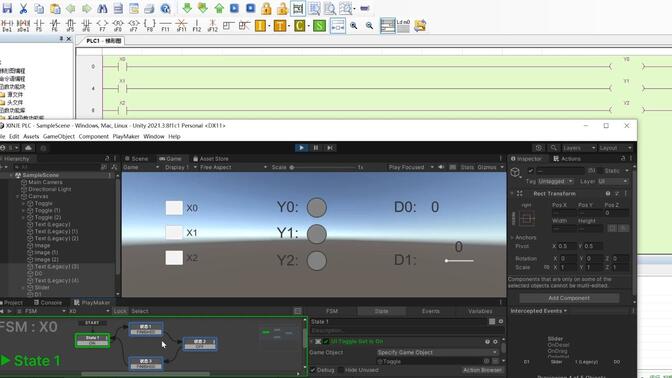Click the olive C counter icon

(300, 26)
